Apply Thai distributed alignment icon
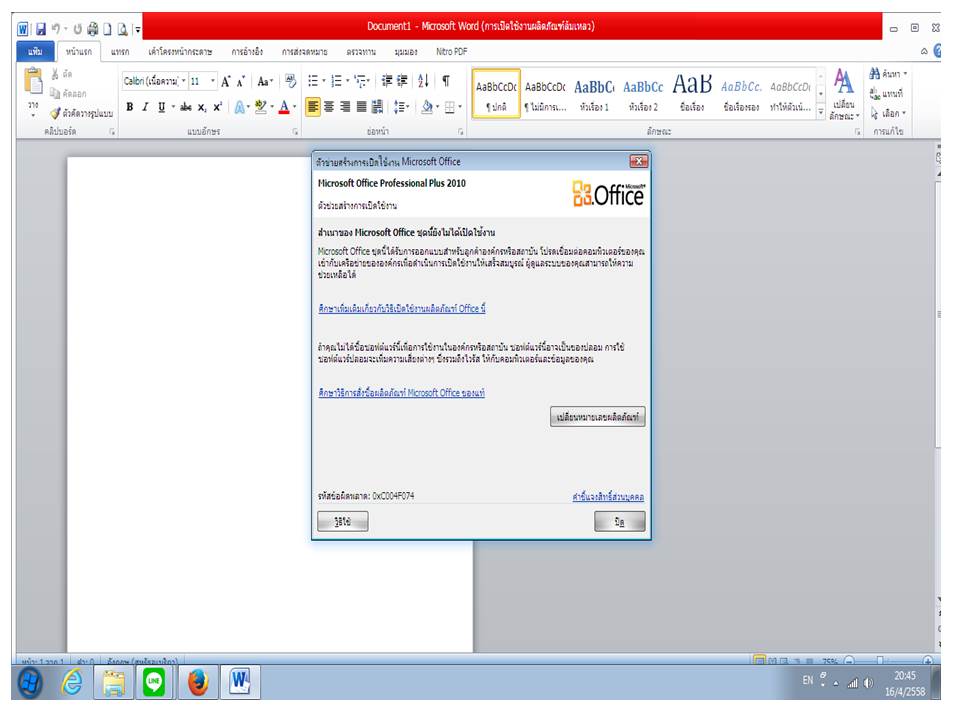Image resolution: width=960 pixels, height=720 pixels. (378, 107)
